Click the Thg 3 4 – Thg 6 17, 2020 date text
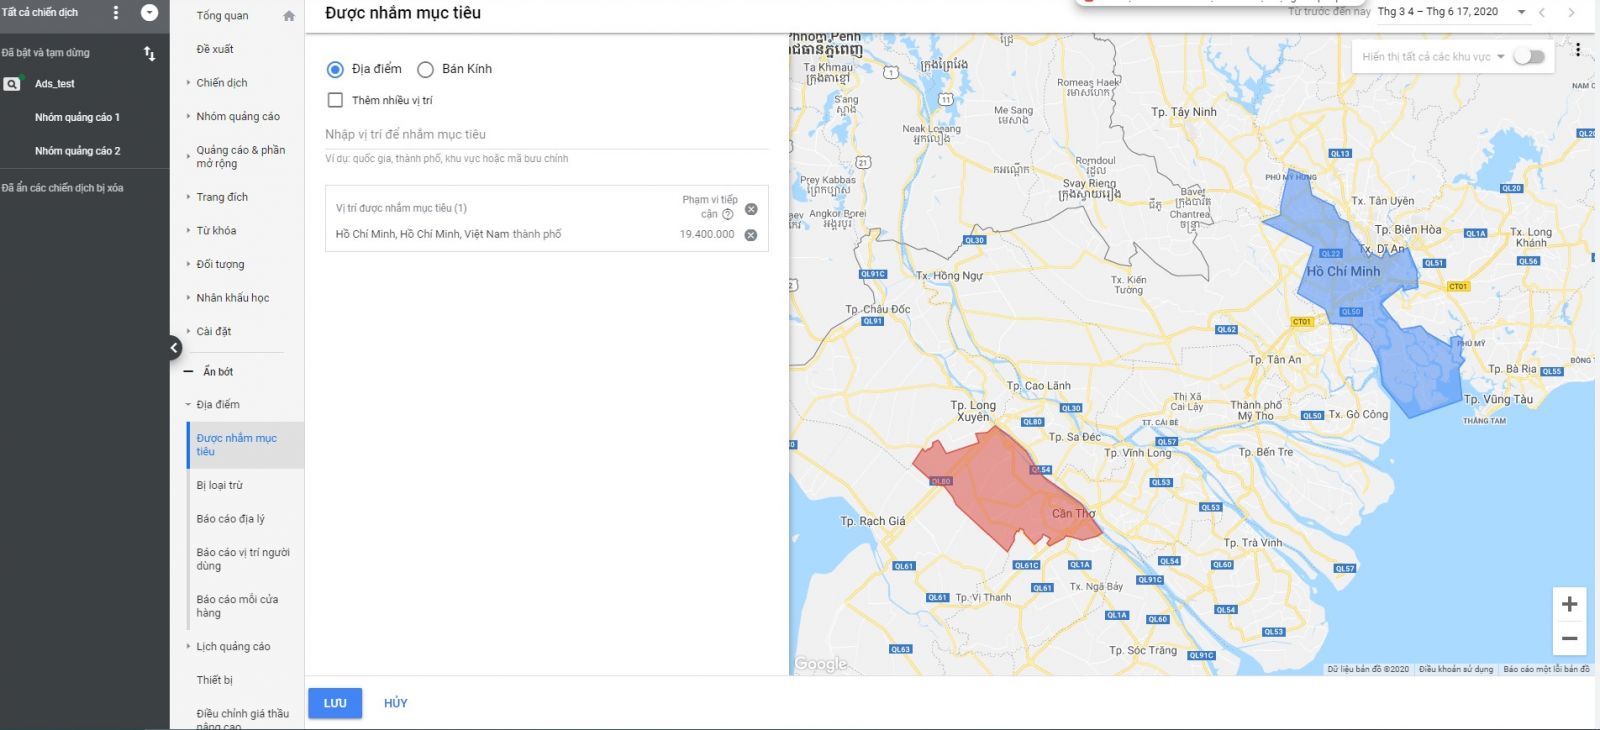The width and height of the screenshot is (1600, 730). (x=1438, y=12)
